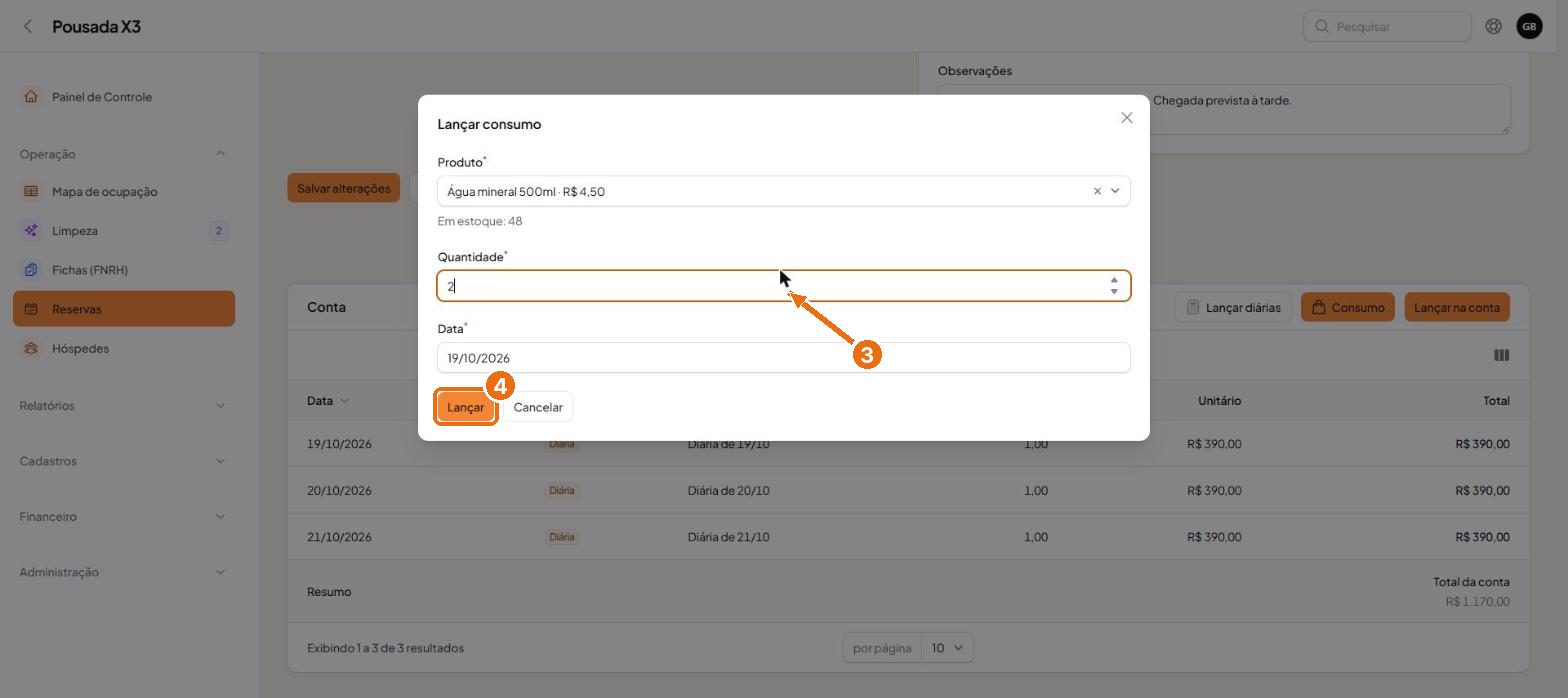Viewport: 1568px width, 698px height.
Task: Click the Limpeza sparkle icon
Action: [x=31, y=231]
